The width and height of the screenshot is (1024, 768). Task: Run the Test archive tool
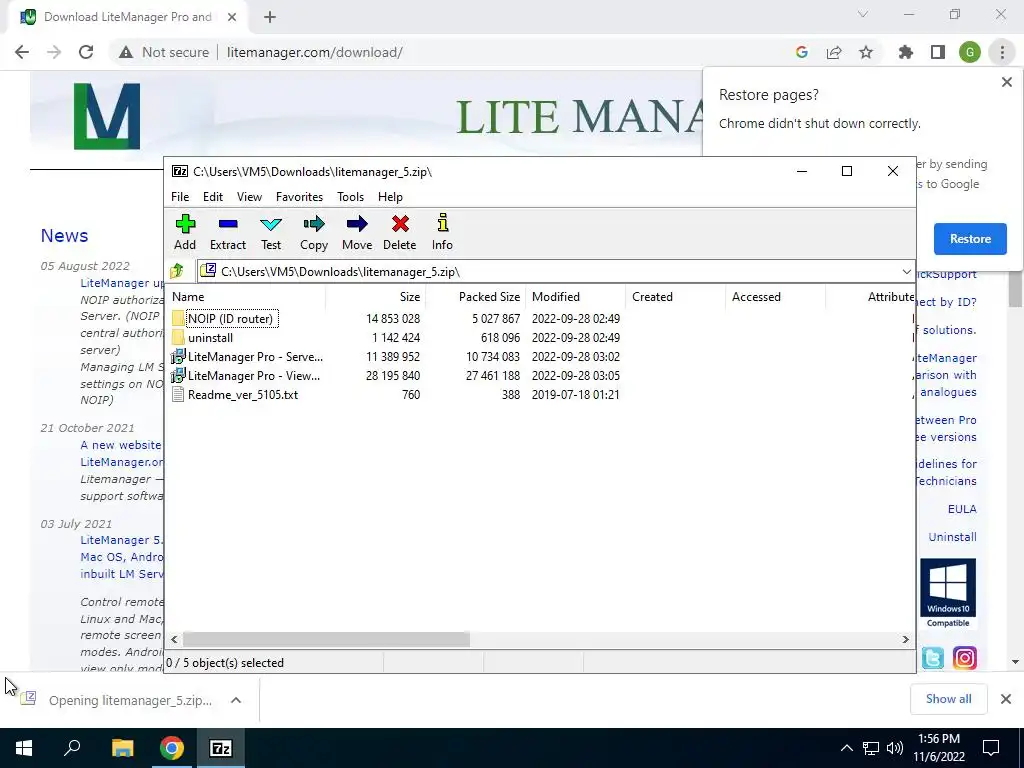[x=271, y=225]
